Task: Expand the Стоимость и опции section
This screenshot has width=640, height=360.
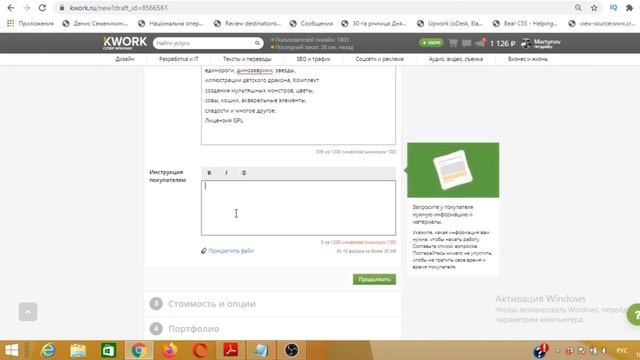Action: [212, 304]
